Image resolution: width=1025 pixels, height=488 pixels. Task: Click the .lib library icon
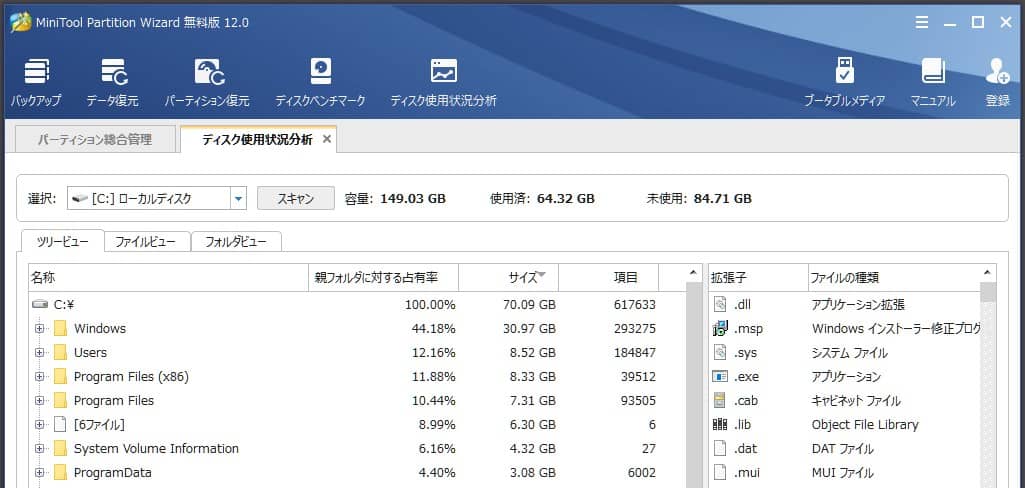(x=720, y=425)
